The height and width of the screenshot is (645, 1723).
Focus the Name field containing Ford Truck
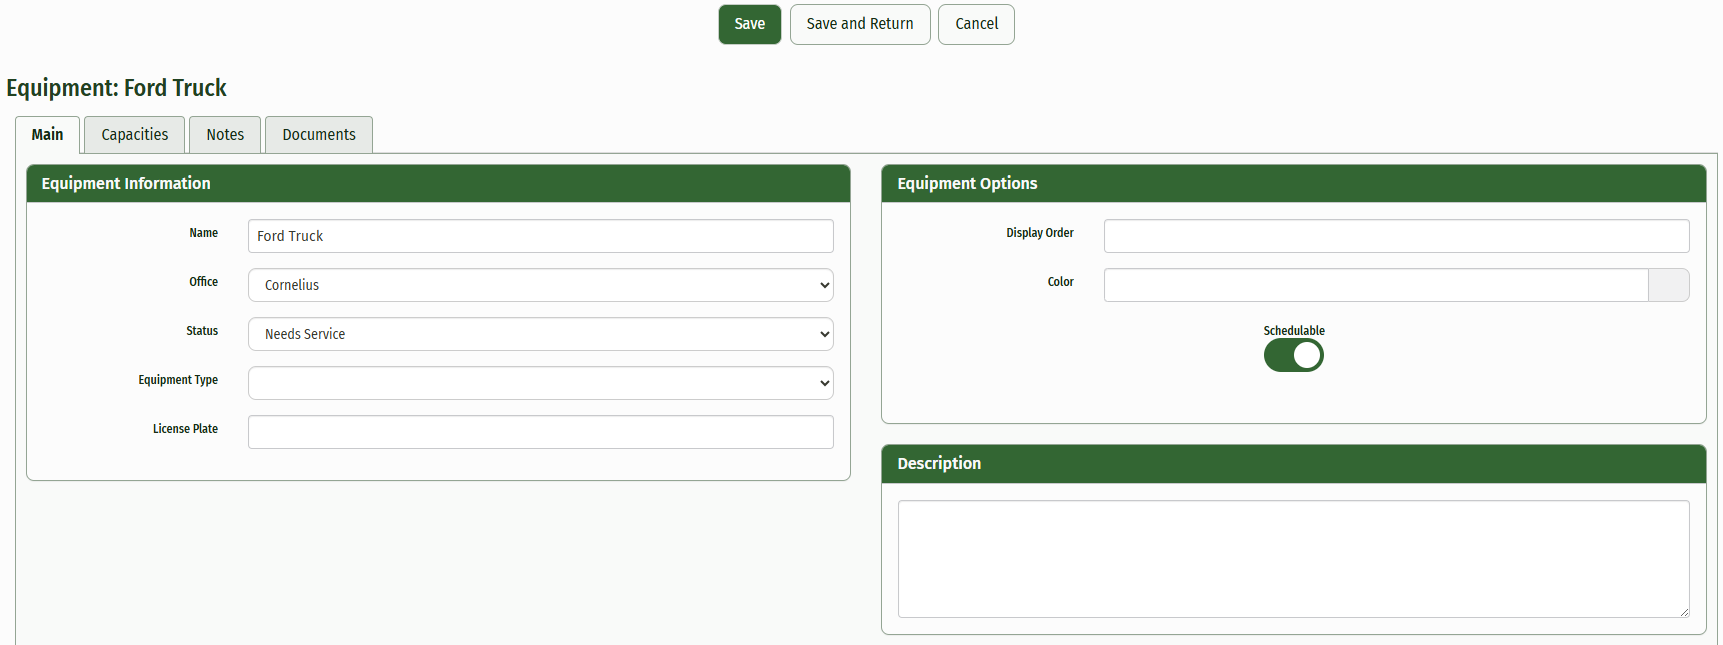click(x=540, y=236)
